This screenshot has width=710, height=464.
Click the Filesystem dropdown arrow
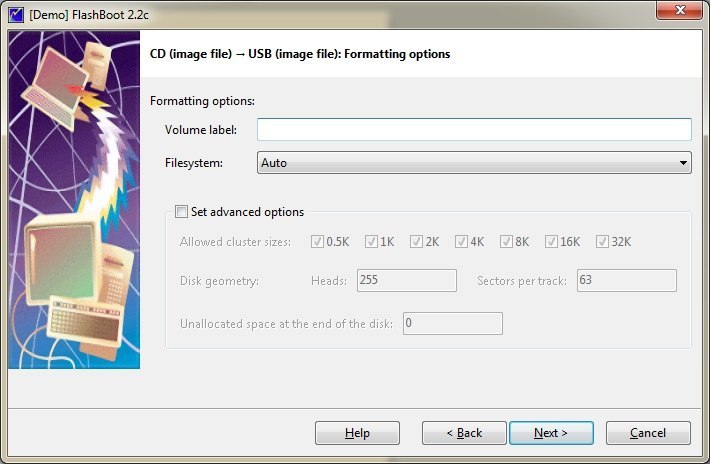click(683, 163)
